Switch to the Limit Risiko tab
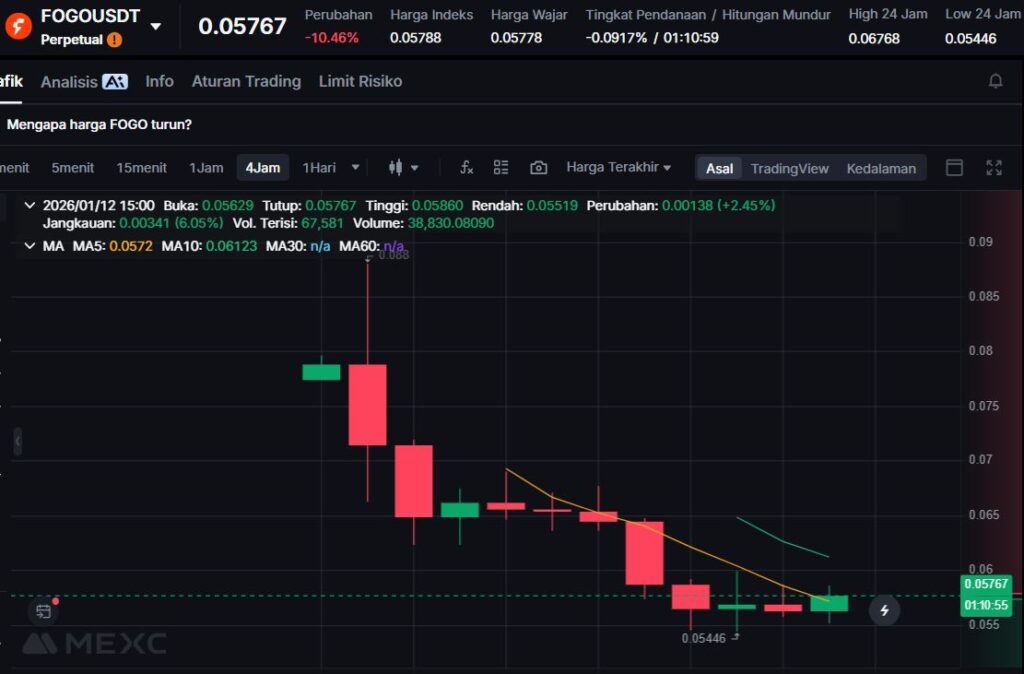 pos(360,82)
